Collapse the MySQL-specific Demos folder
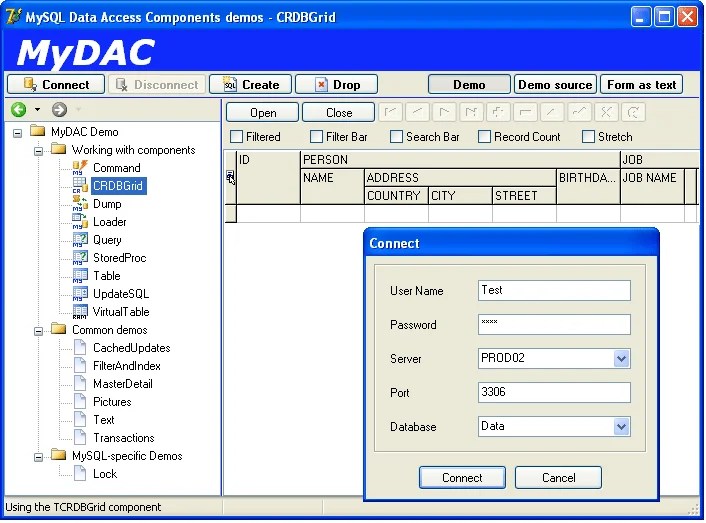The image size is (706, 523). (39, 457)
